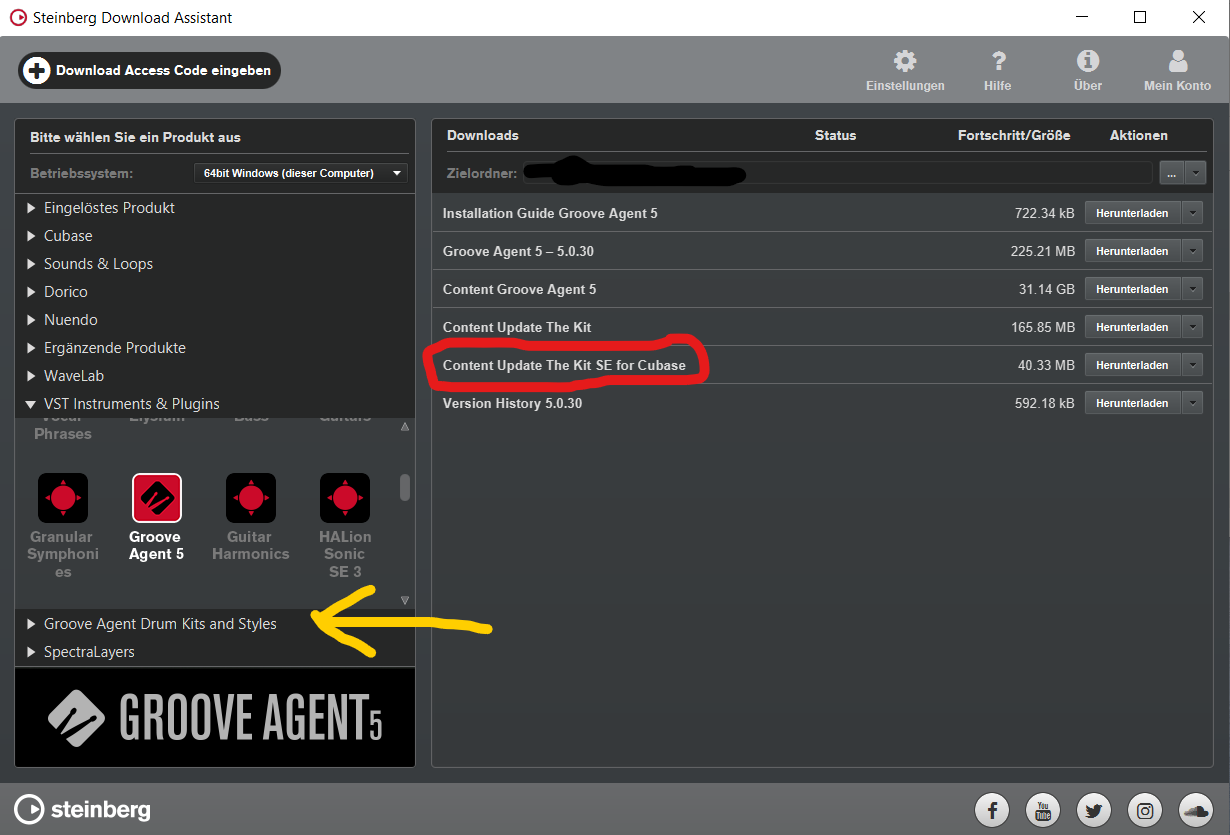Click Download Access Code eingeben button
This screenshot has height=835, width=1230.
tap(150, 70)
